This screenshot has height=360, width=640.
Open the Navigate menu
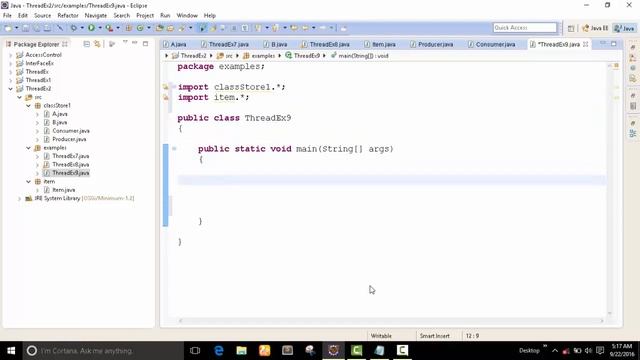96,16
